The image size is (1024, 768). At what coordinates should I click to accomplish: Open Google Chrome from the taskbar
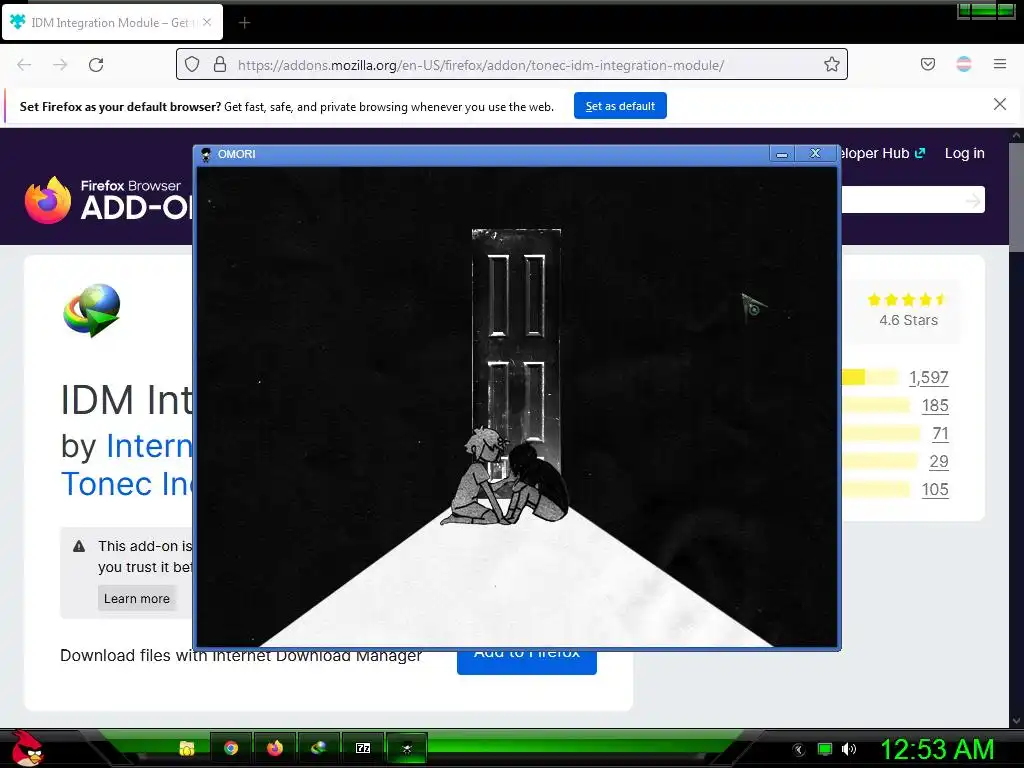pyautogui.click(x=231, y=748)
